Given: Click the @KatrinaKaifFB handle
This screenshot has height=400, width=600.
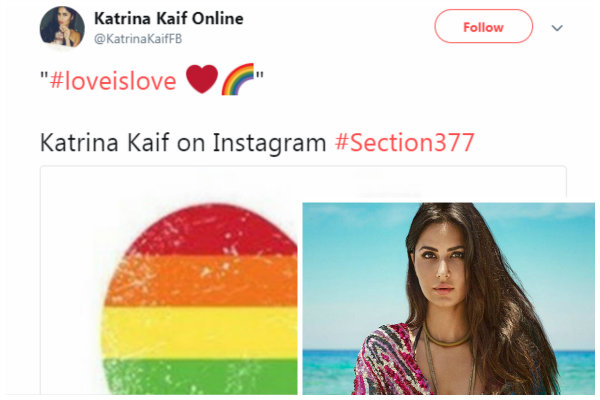Looking at the screenshot, I should point(138,39).
